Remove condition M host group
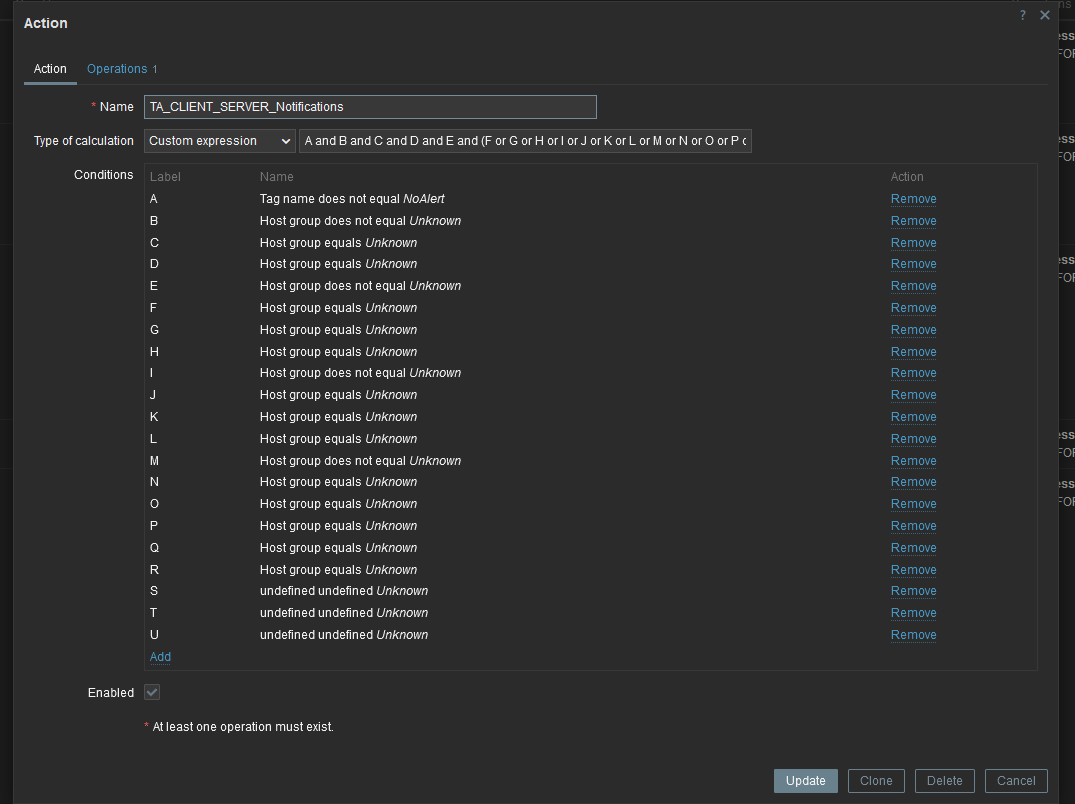 [913, 461]
